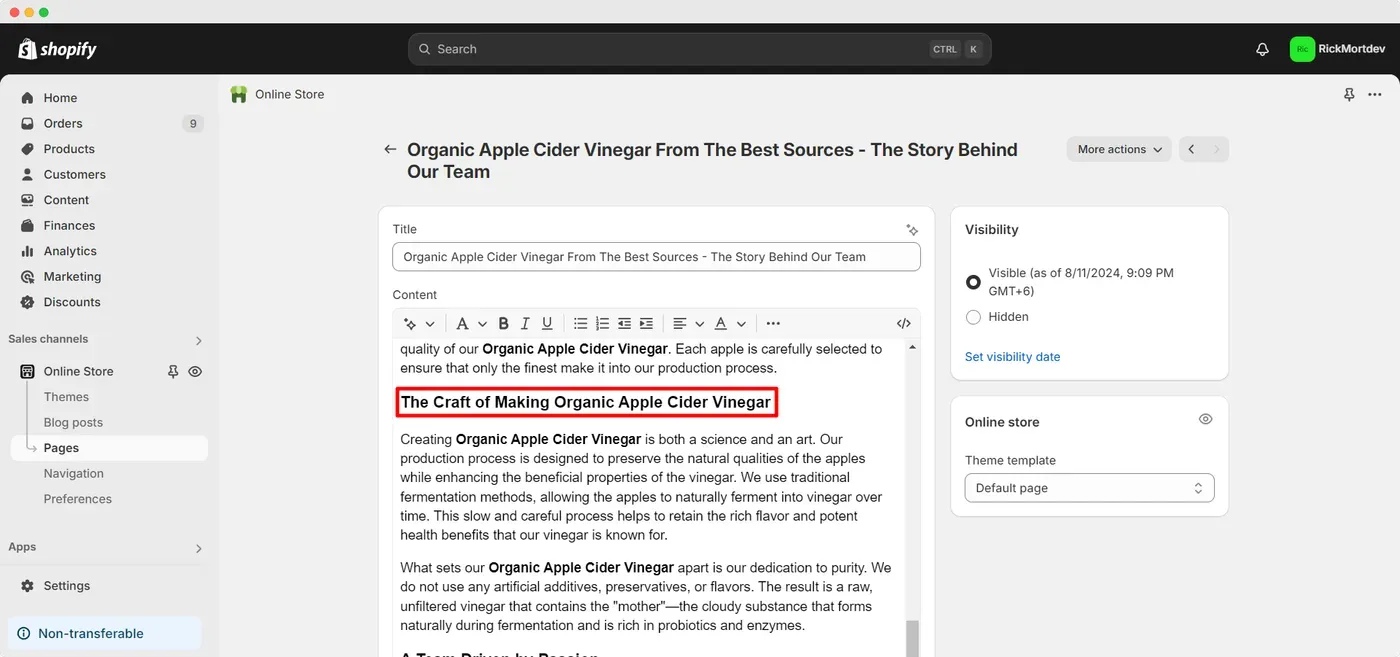
Task: Open Themes under Online Store
Action: (66, 397)
